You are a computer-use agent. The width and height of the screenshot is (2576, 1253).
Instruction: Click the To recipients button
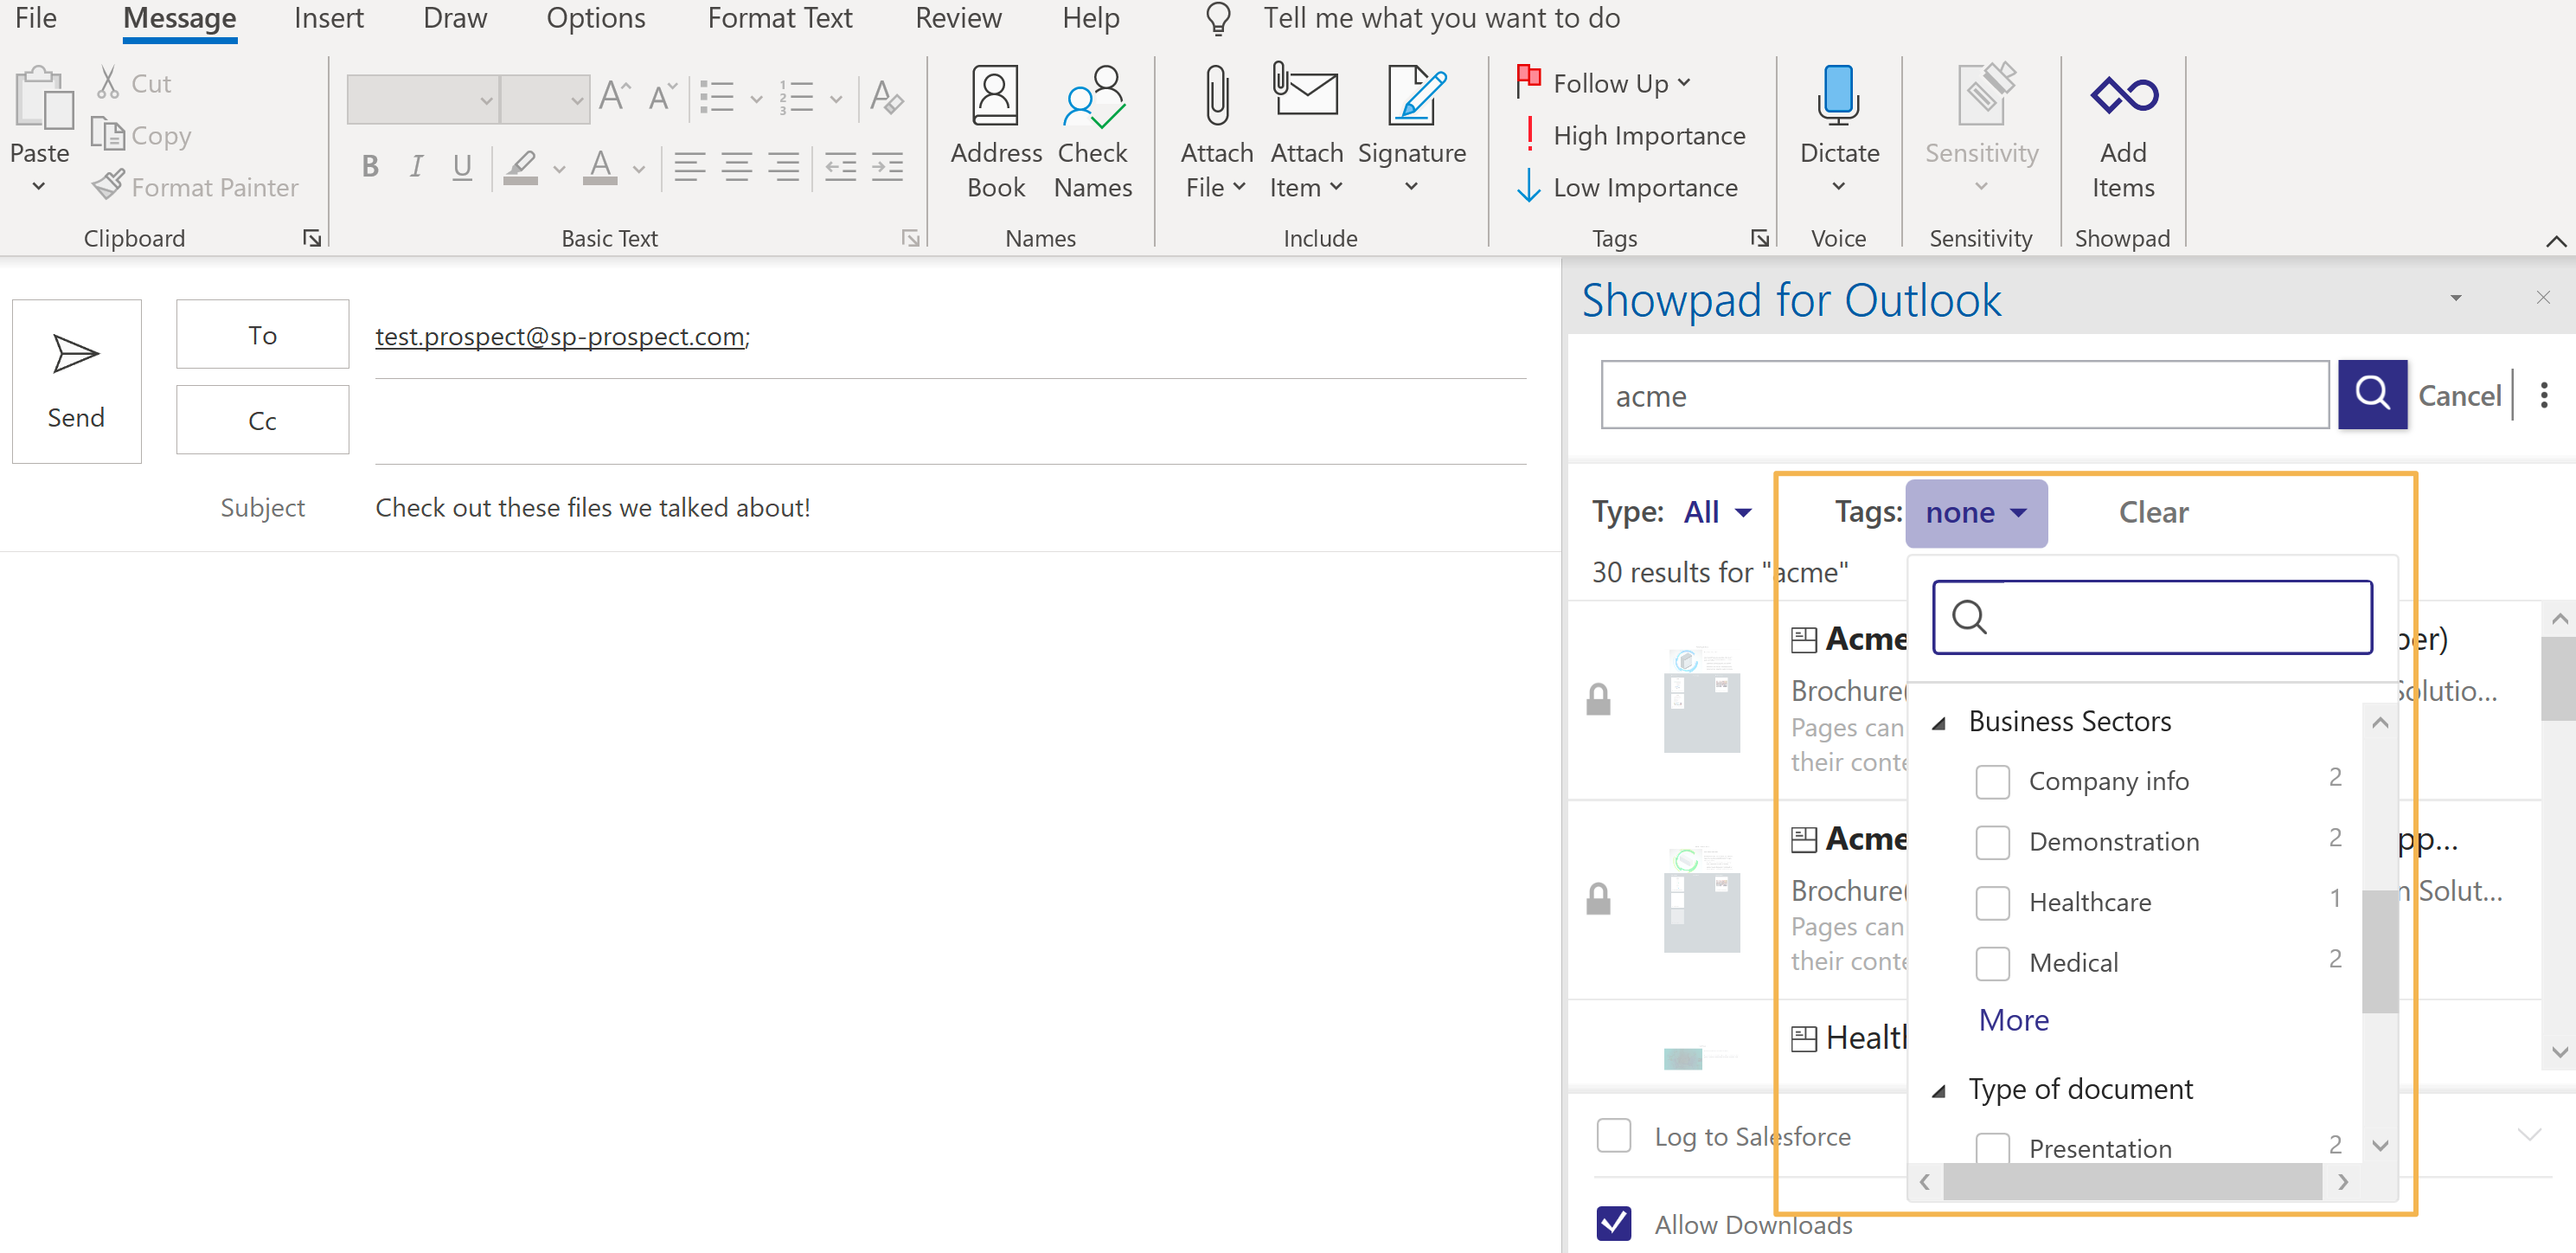pos(262,334)
